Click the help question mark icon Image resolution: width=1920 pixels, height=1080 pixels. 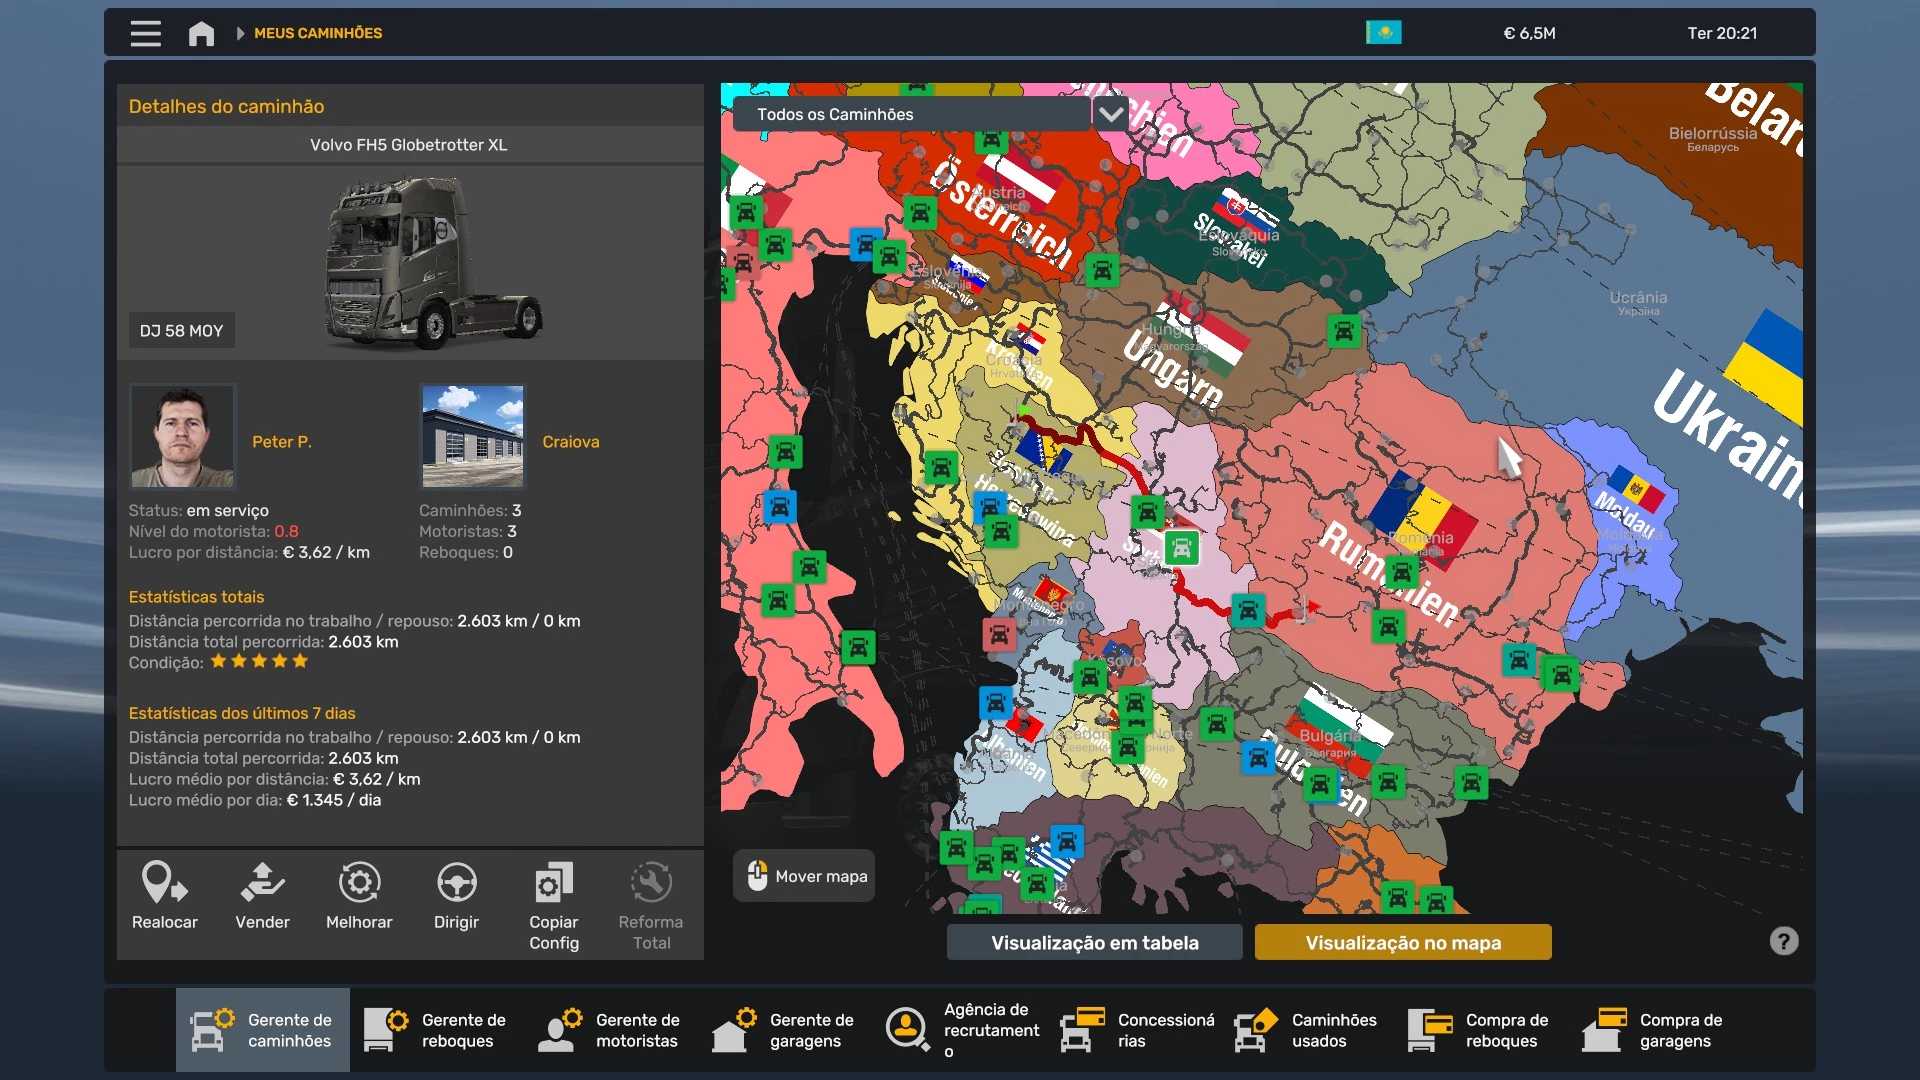coord(1783,941)
